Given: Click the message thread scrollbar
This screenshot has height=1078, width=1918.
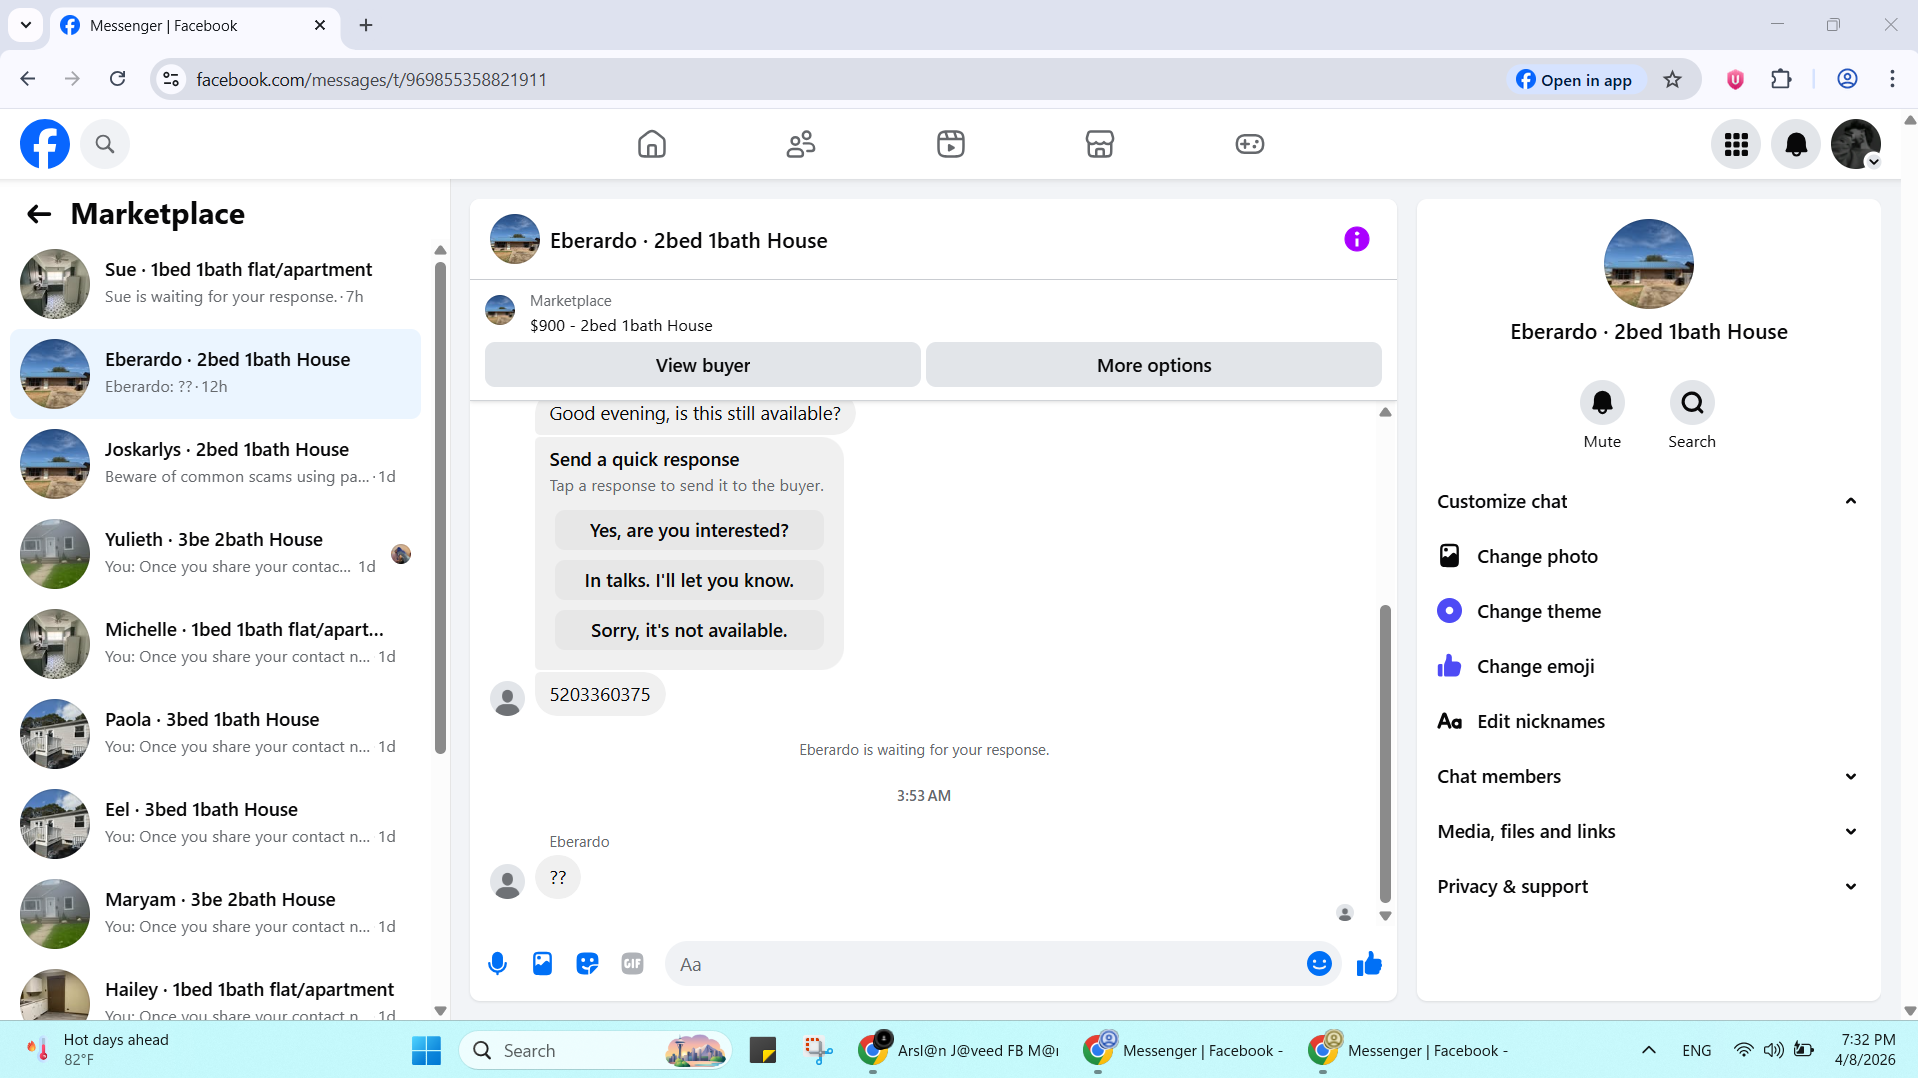Looking at the screenshot, I should point(1385,753).
